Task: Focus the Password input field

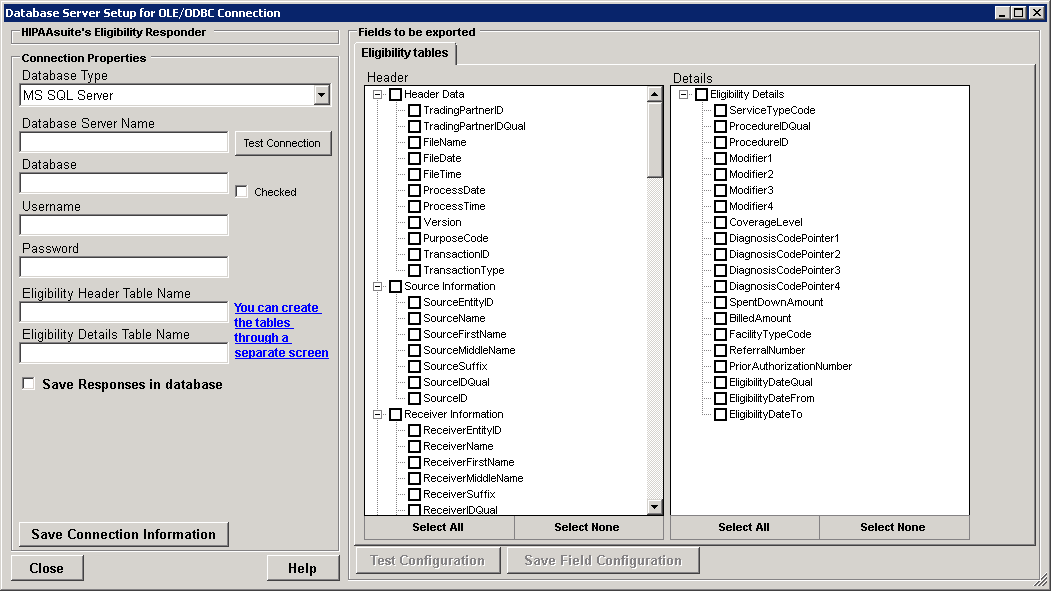Action: 125,267
